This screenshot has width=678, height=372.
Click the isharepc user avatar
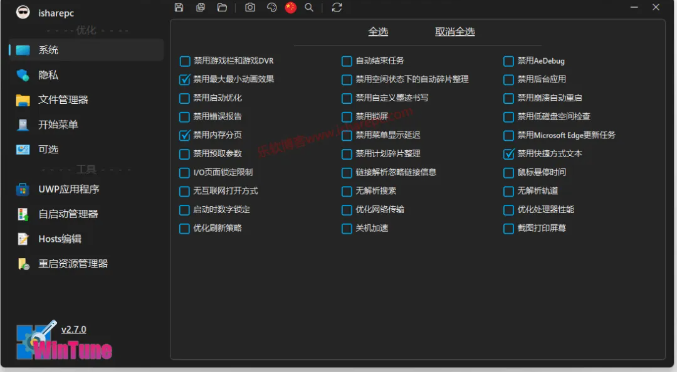(x=23, y=12)
